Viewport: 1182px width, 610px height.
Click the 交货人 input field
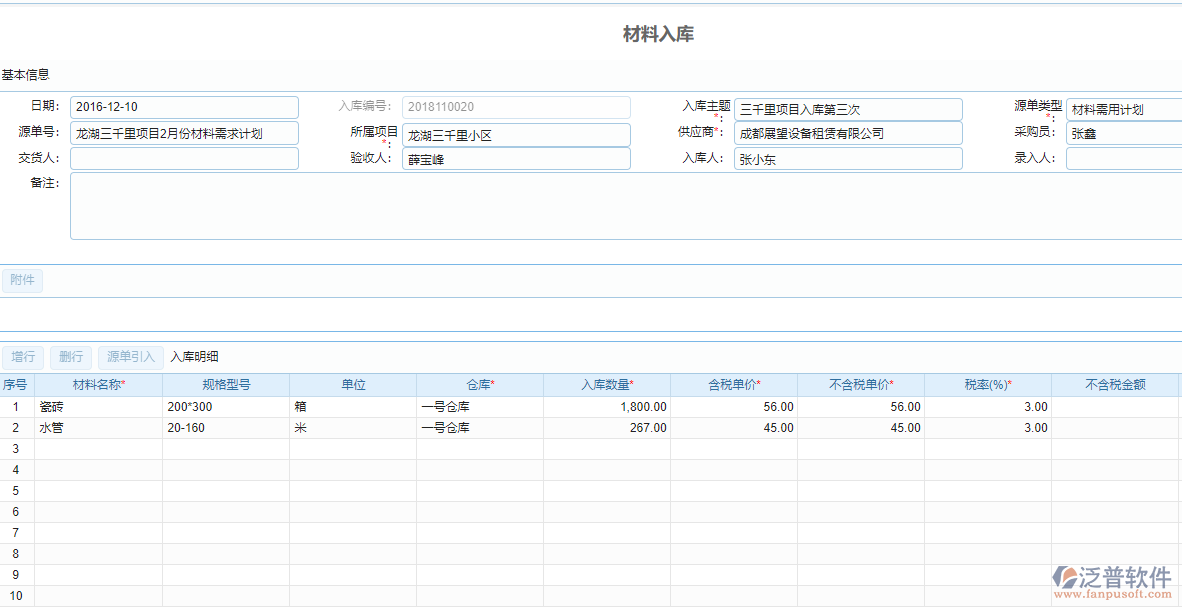click(x=184, y=158)
